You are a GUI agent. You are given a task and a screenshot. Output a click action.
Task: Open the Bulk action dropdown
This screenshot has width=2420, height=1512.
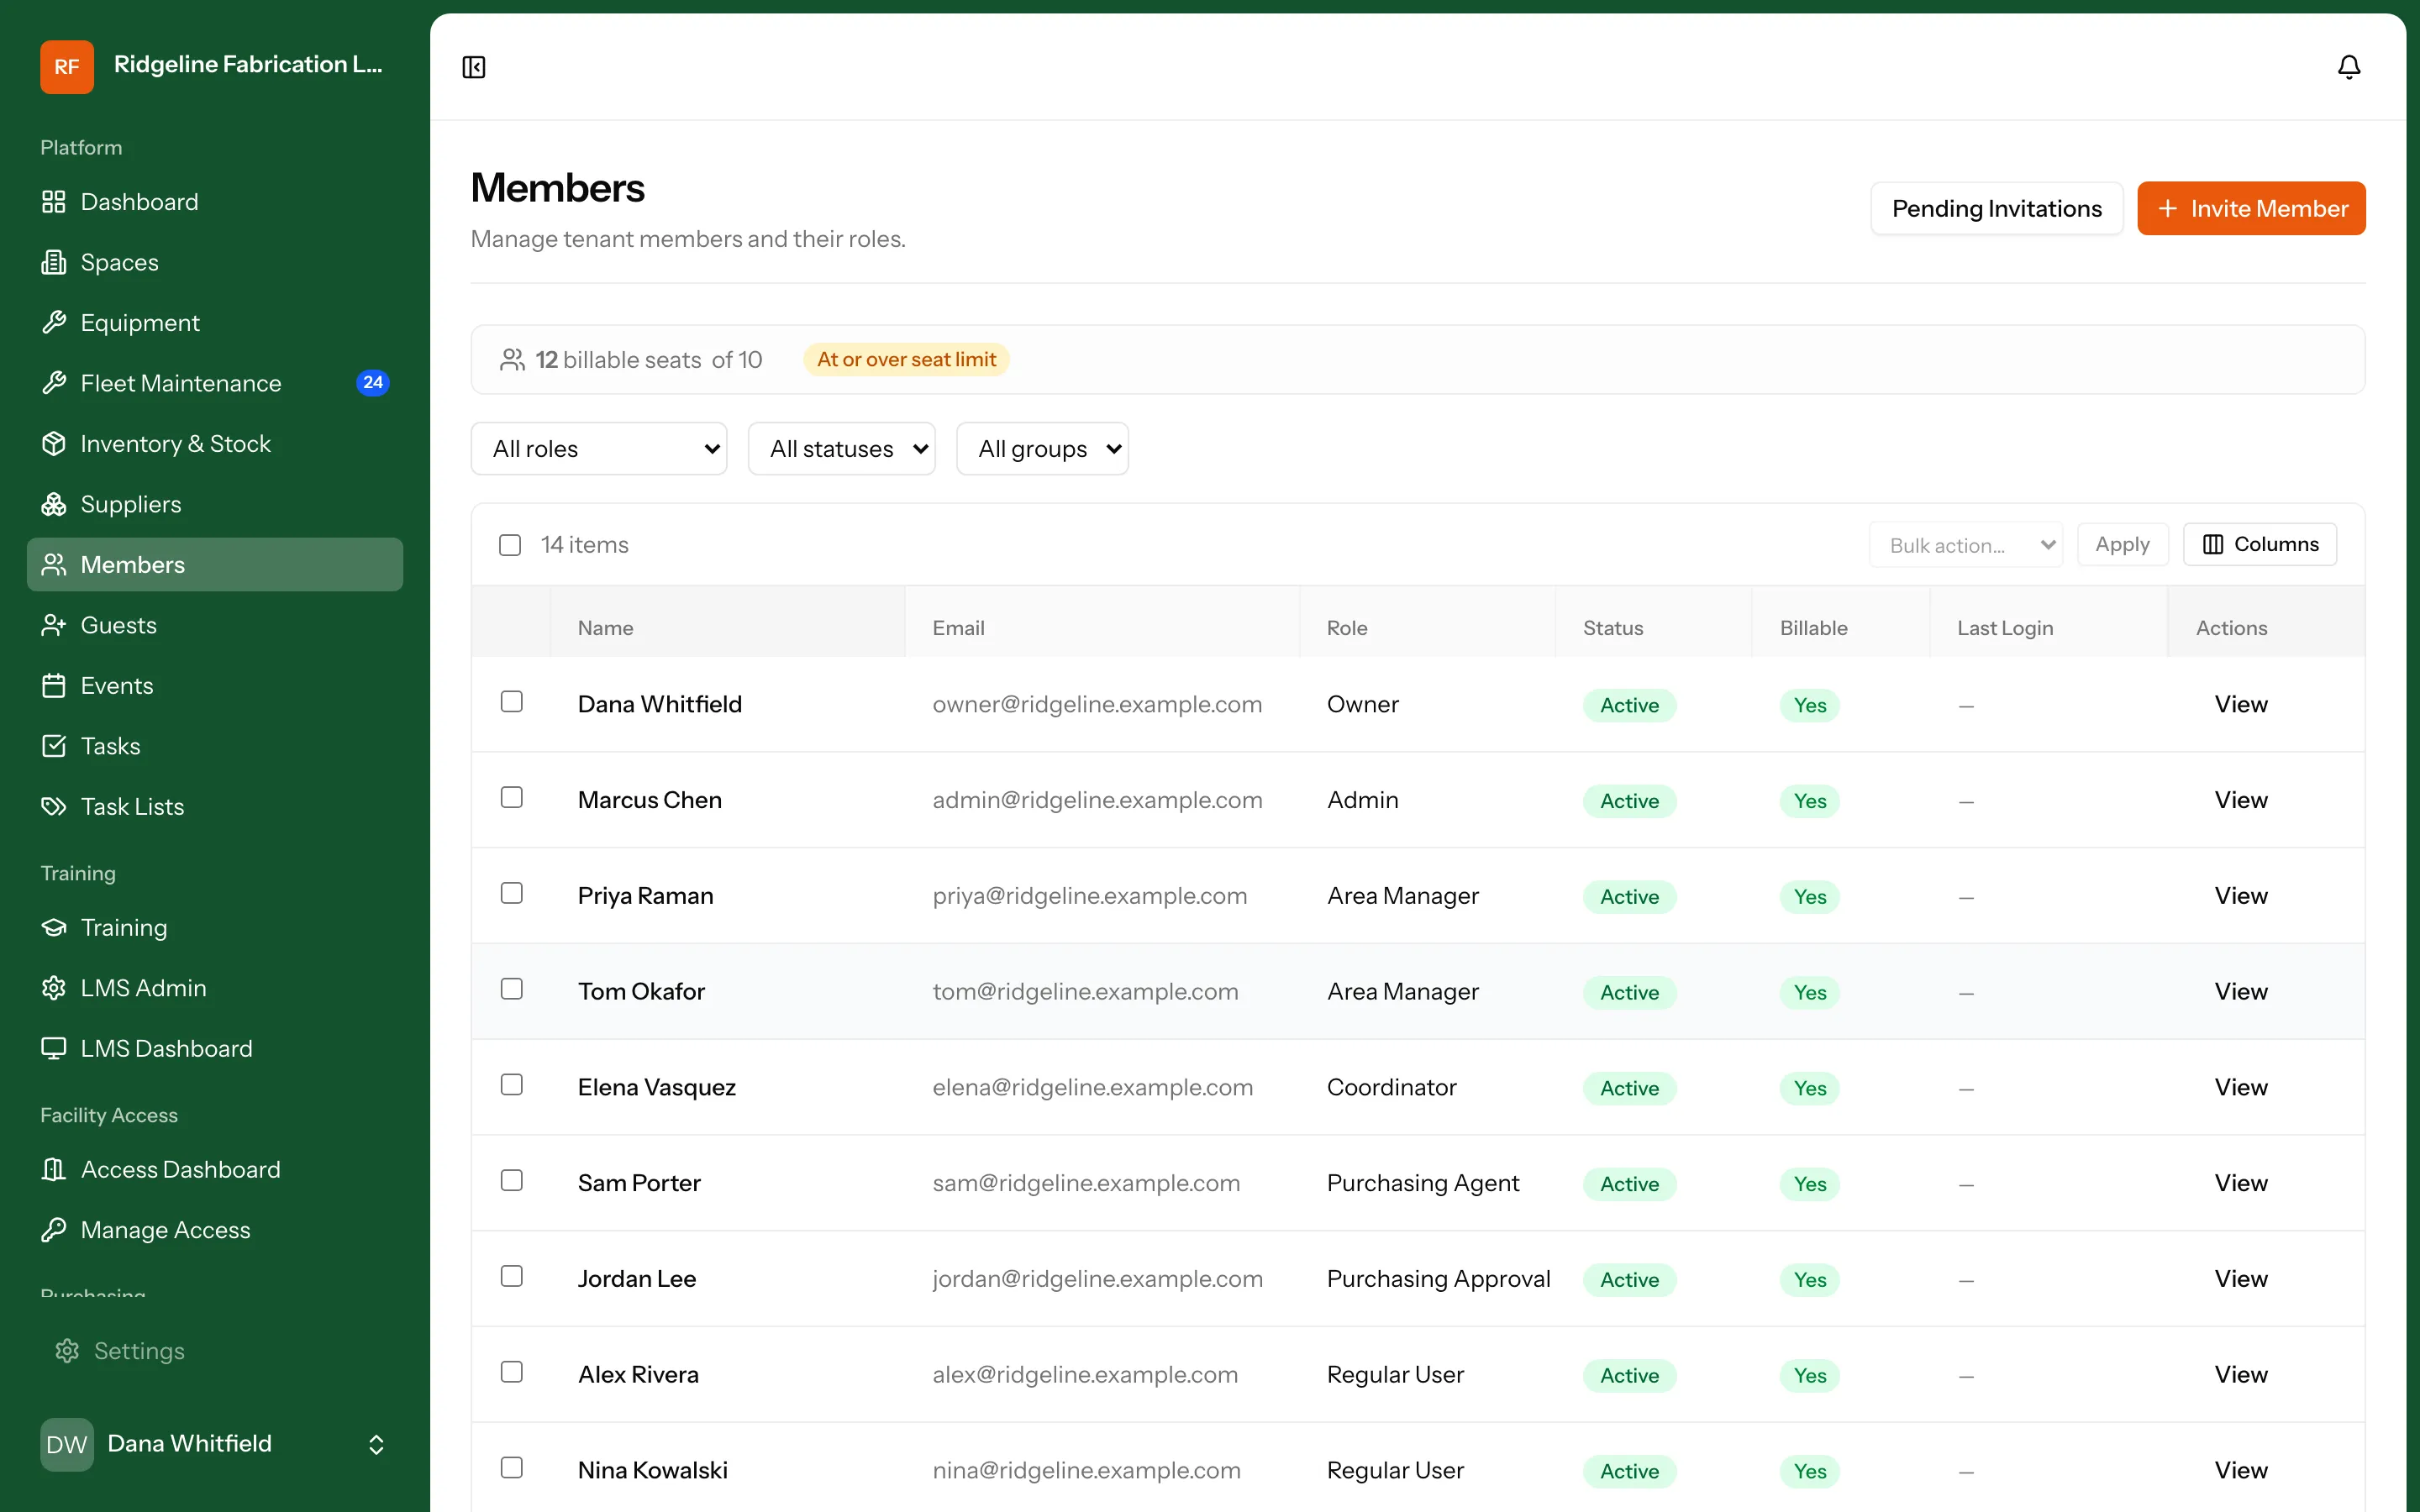[1966, 545]
